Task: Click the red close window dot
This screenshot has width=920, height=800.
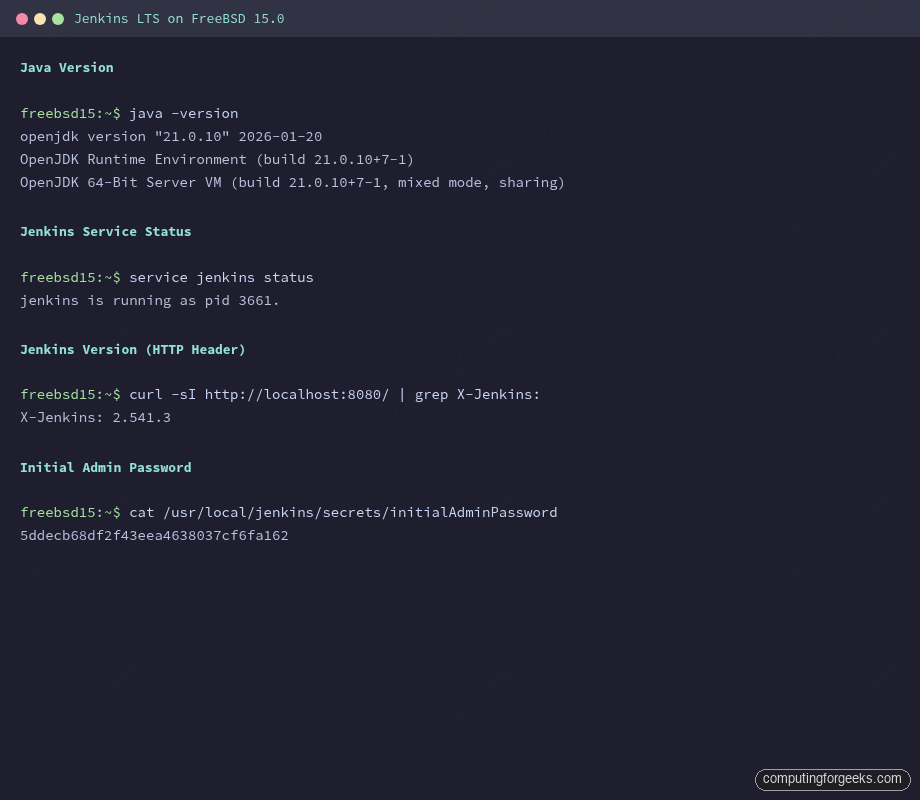Action: point(22,19)
